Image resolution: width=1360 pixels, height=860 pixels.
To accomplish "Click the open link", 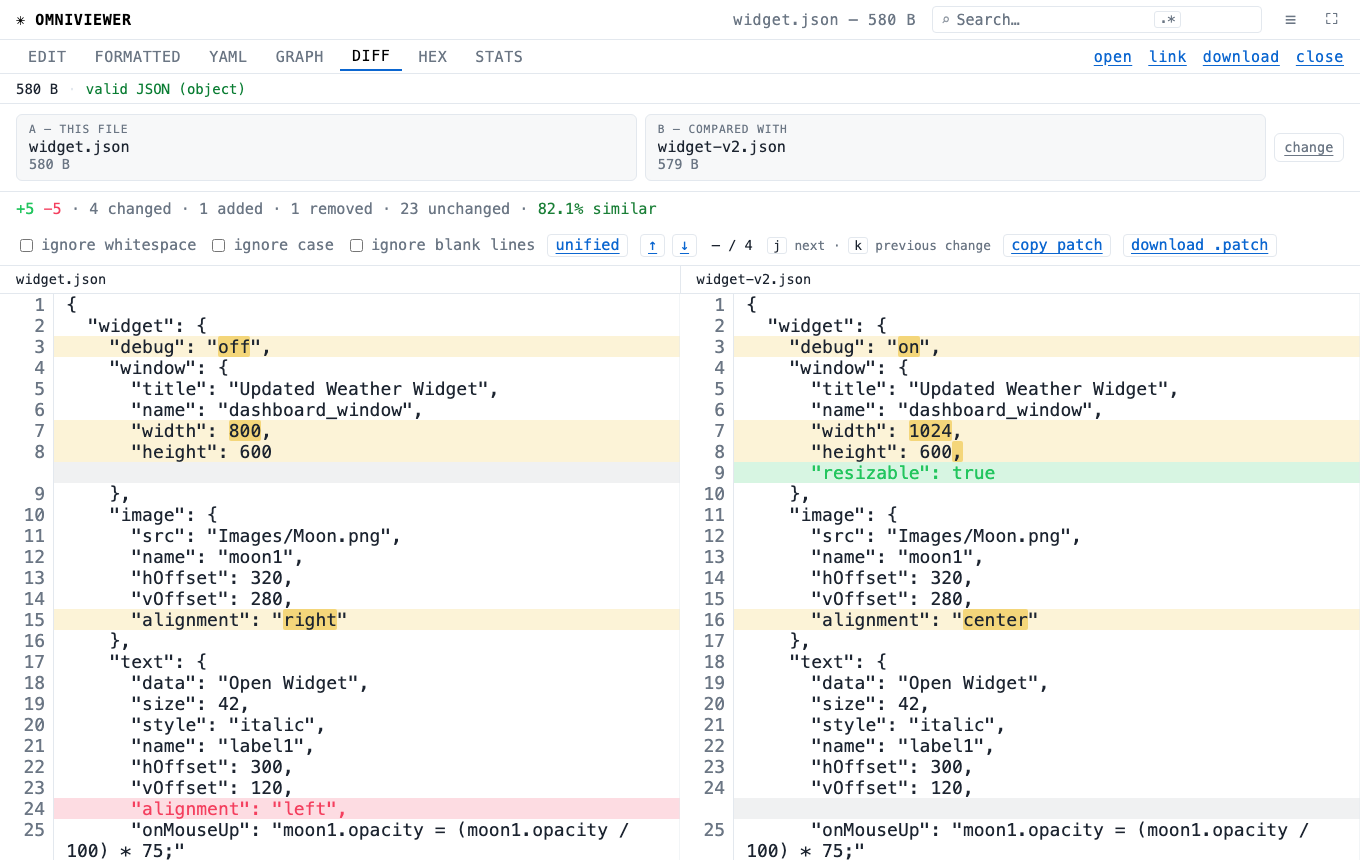I will [1113, 57].
